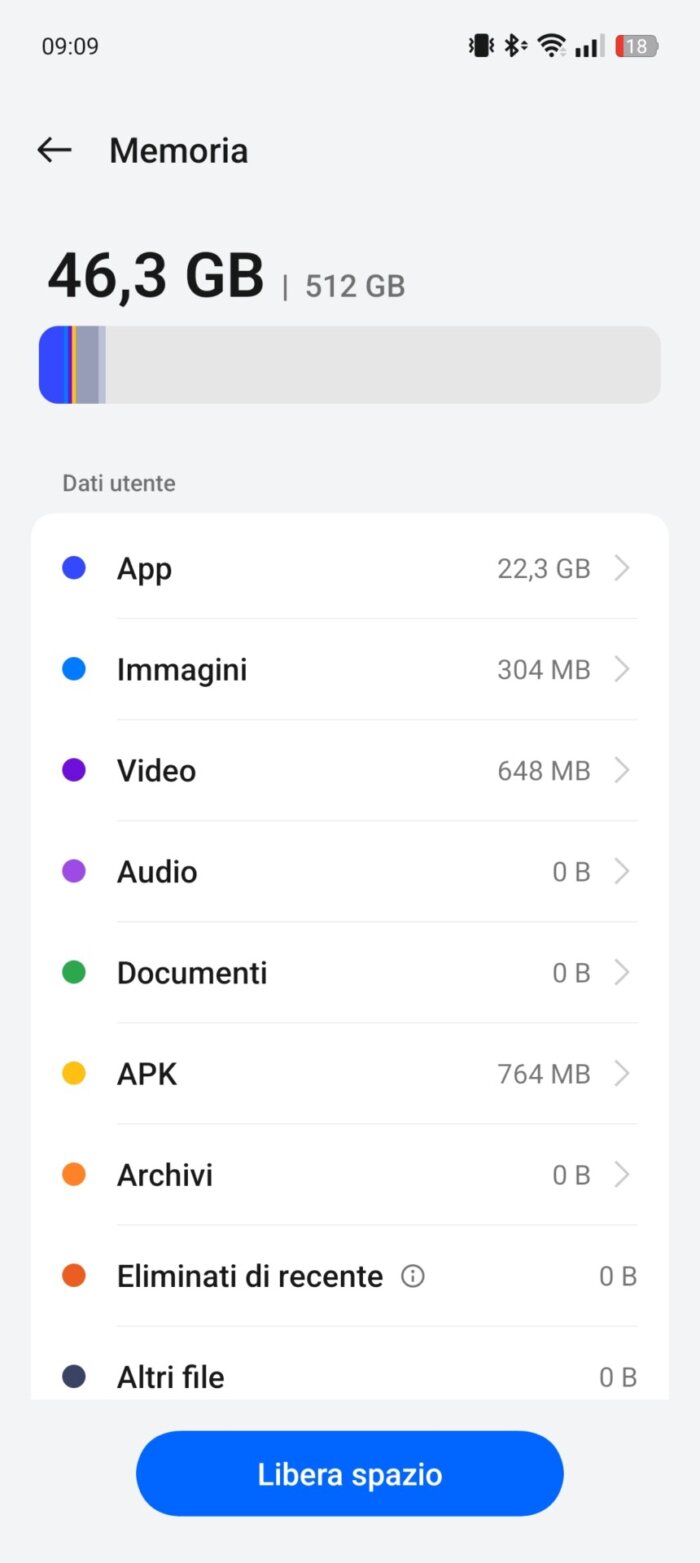Tap the vibration mode icon
Image resolution: width=700 pixels, height=1563 pixels.
[481, 46]
